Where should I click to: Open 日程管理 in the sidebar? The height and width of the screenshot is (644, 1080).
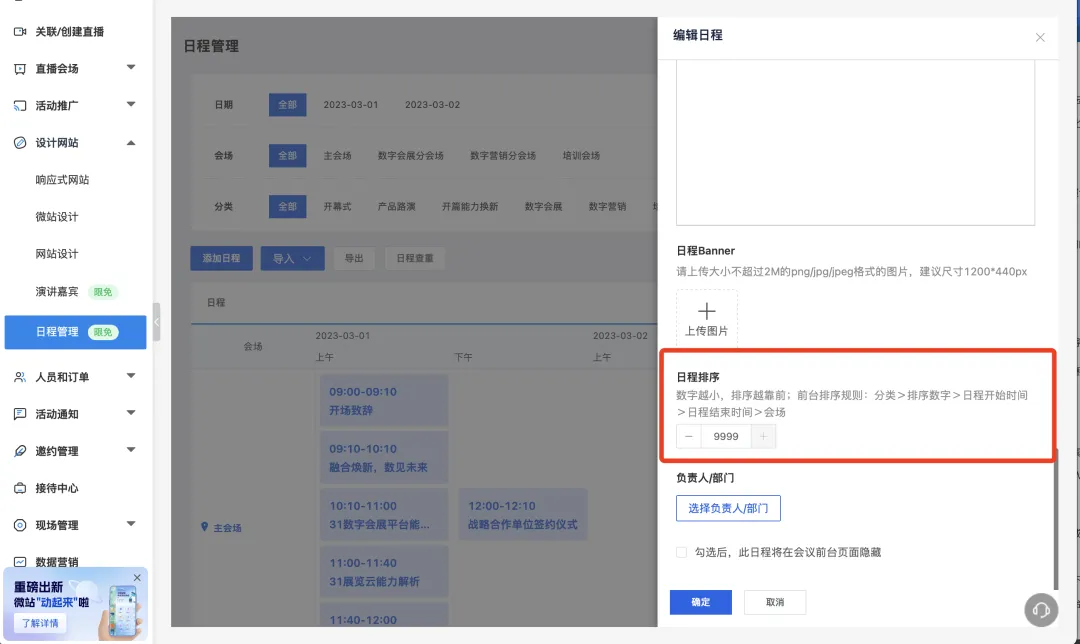(57, 332)
